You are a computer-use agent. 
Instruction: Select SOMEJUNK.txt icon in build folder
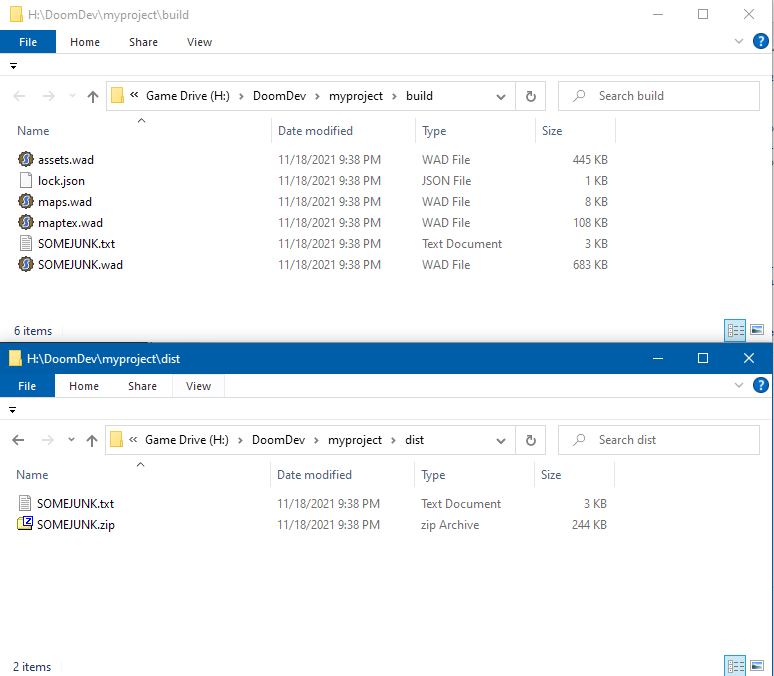(26, 243)
